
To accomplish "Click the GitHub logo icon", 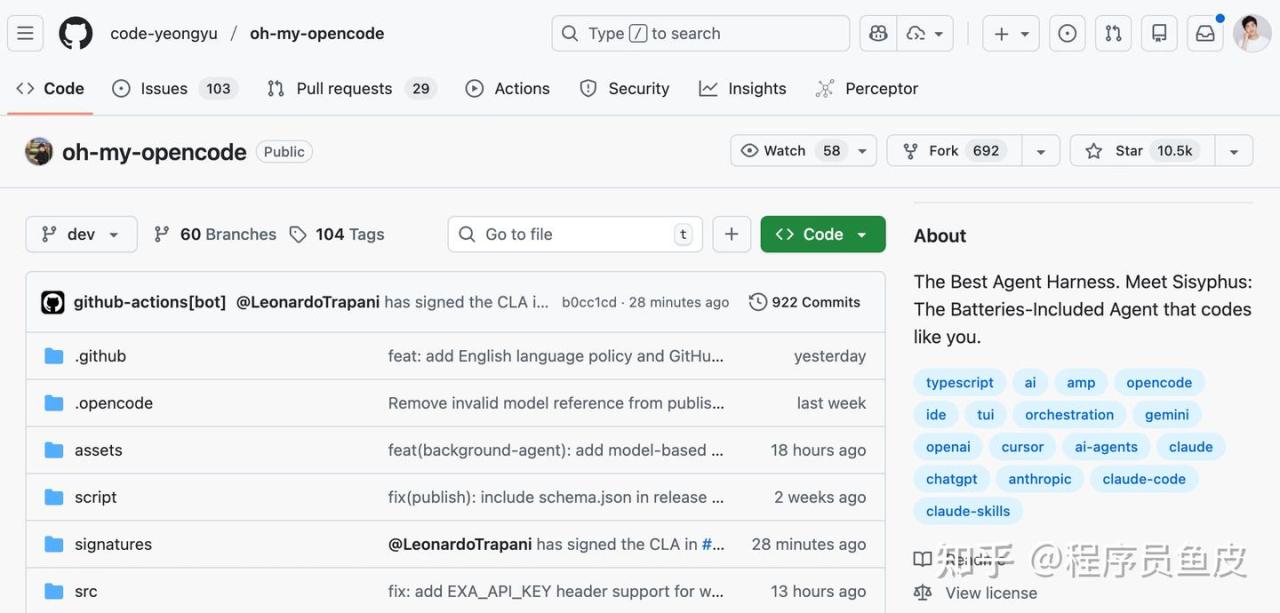I will pyautogui.click(x=76, y=33).
